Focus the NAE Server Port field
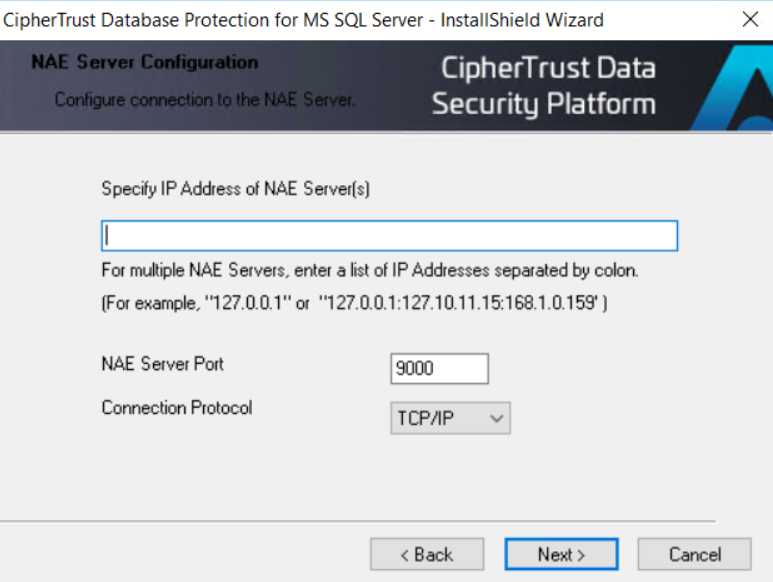 coord(439,368)
